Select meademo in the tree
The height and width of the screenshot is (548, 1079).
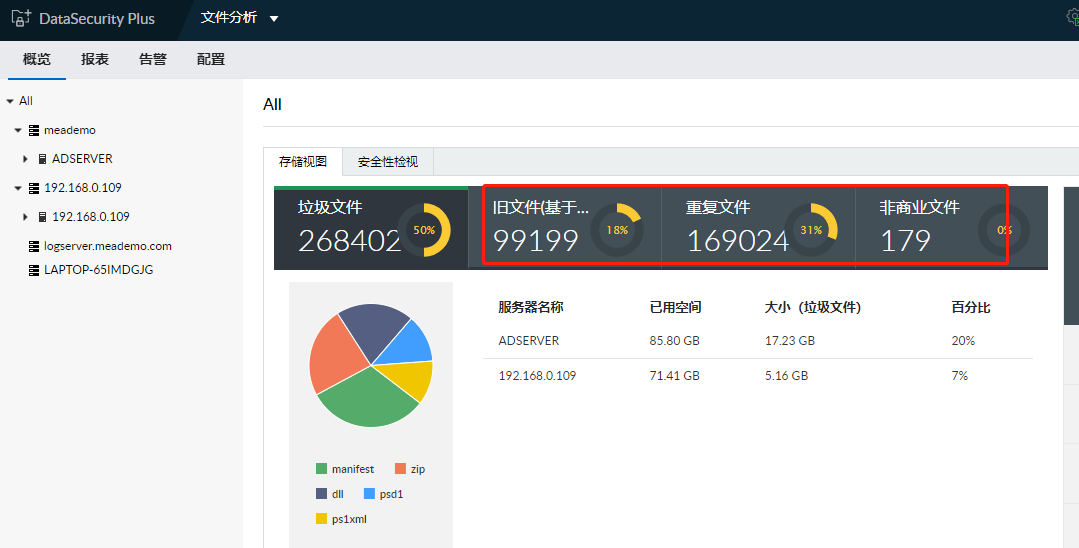[x=70, y=130]
